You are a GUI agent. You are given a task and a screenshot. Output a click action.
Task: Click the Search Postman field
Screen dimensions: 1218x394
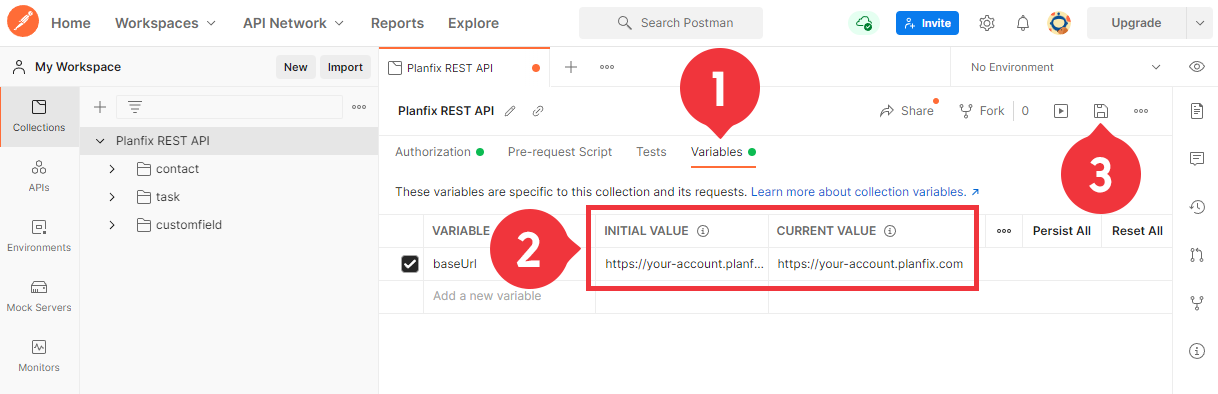click(x=671, y=23)
